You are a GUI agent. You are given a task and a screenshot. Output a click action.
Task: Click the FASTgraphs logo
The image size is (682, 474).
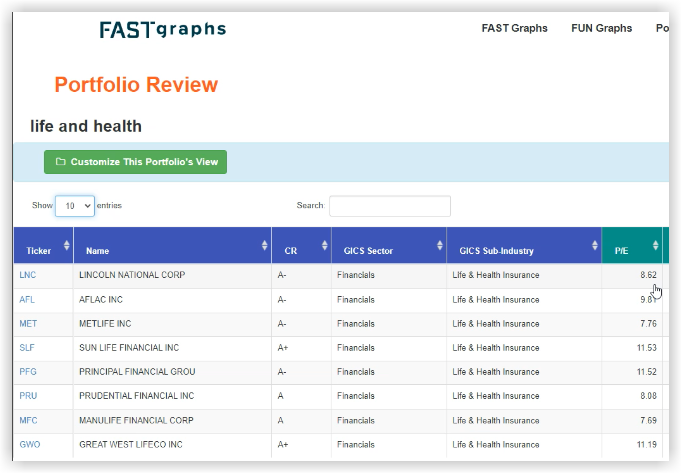(163, 30)
